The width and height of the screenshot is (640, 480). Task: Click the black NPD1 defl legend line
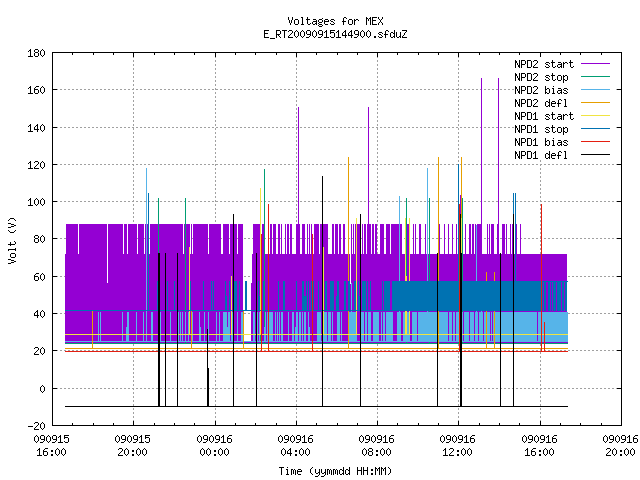[595, 155]
